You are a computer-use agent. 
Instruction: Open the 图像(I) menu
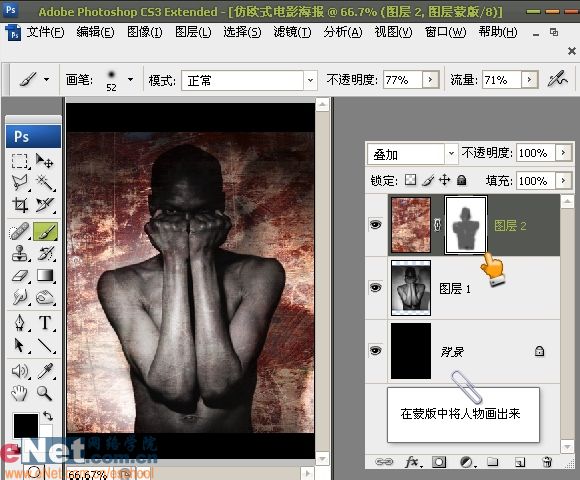pos(145,32)
